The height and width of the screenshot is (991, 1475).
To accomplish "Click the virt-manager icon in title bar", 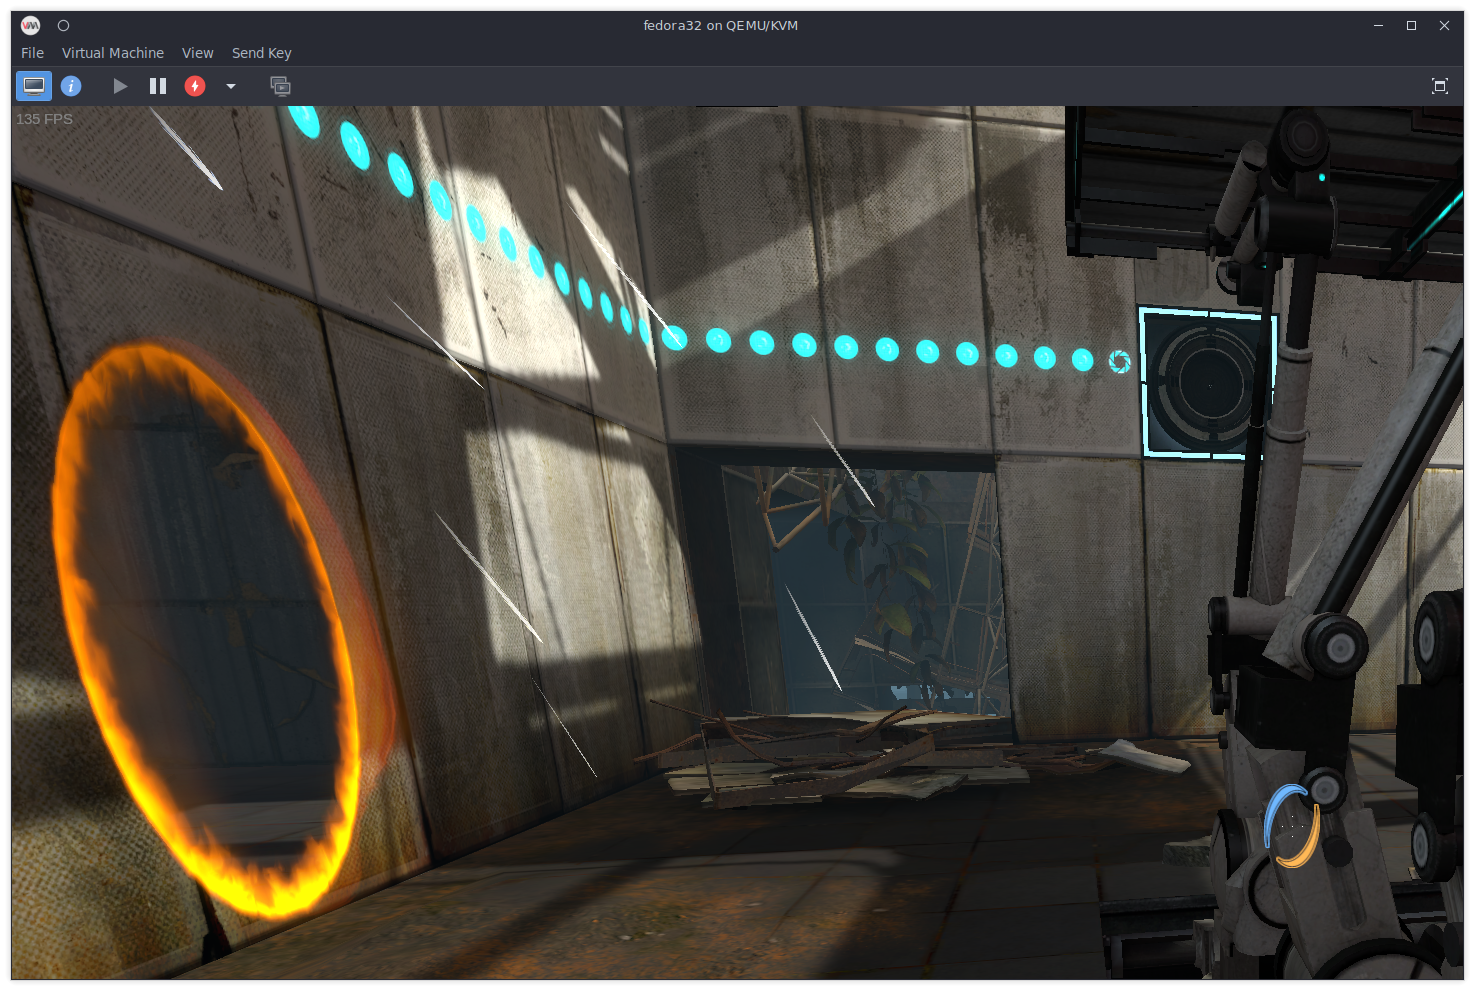I will pos(31,25).
